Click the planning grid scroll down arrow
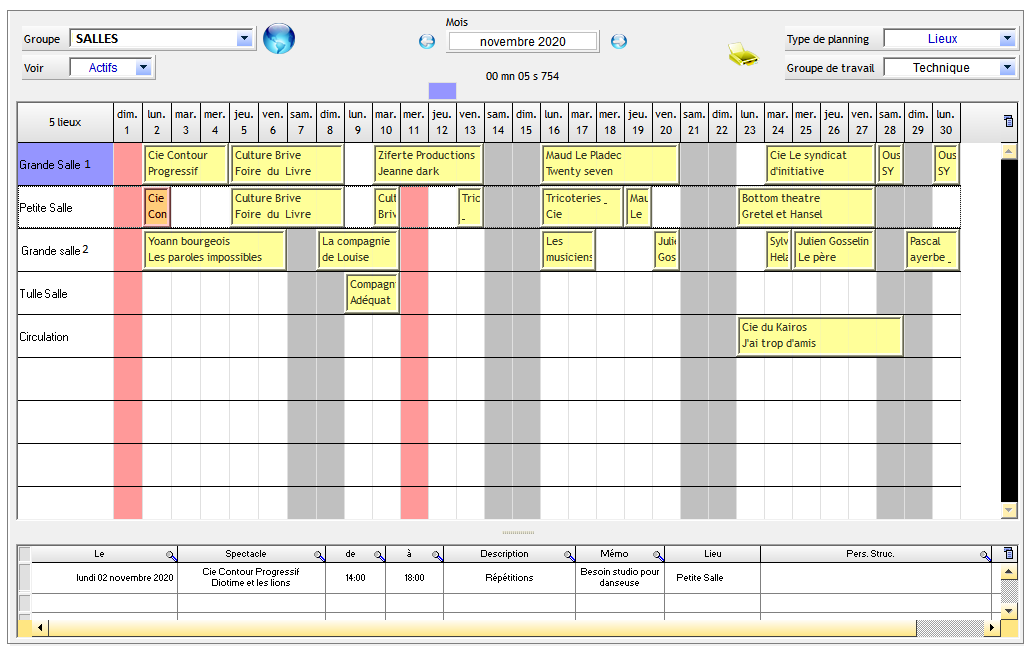 [x=1009, y=511]
